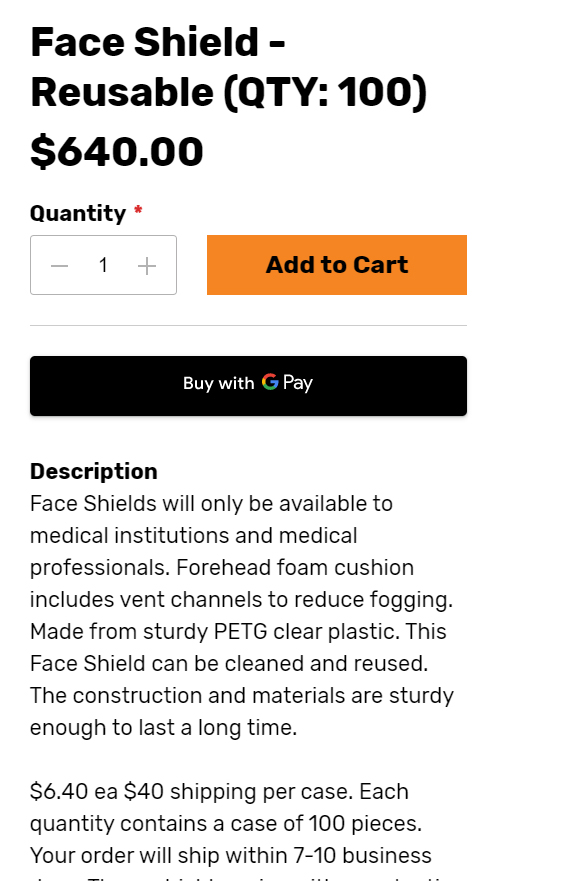
Task: Click the 'Pay' word beside the G logo
Action: (298, 383)
